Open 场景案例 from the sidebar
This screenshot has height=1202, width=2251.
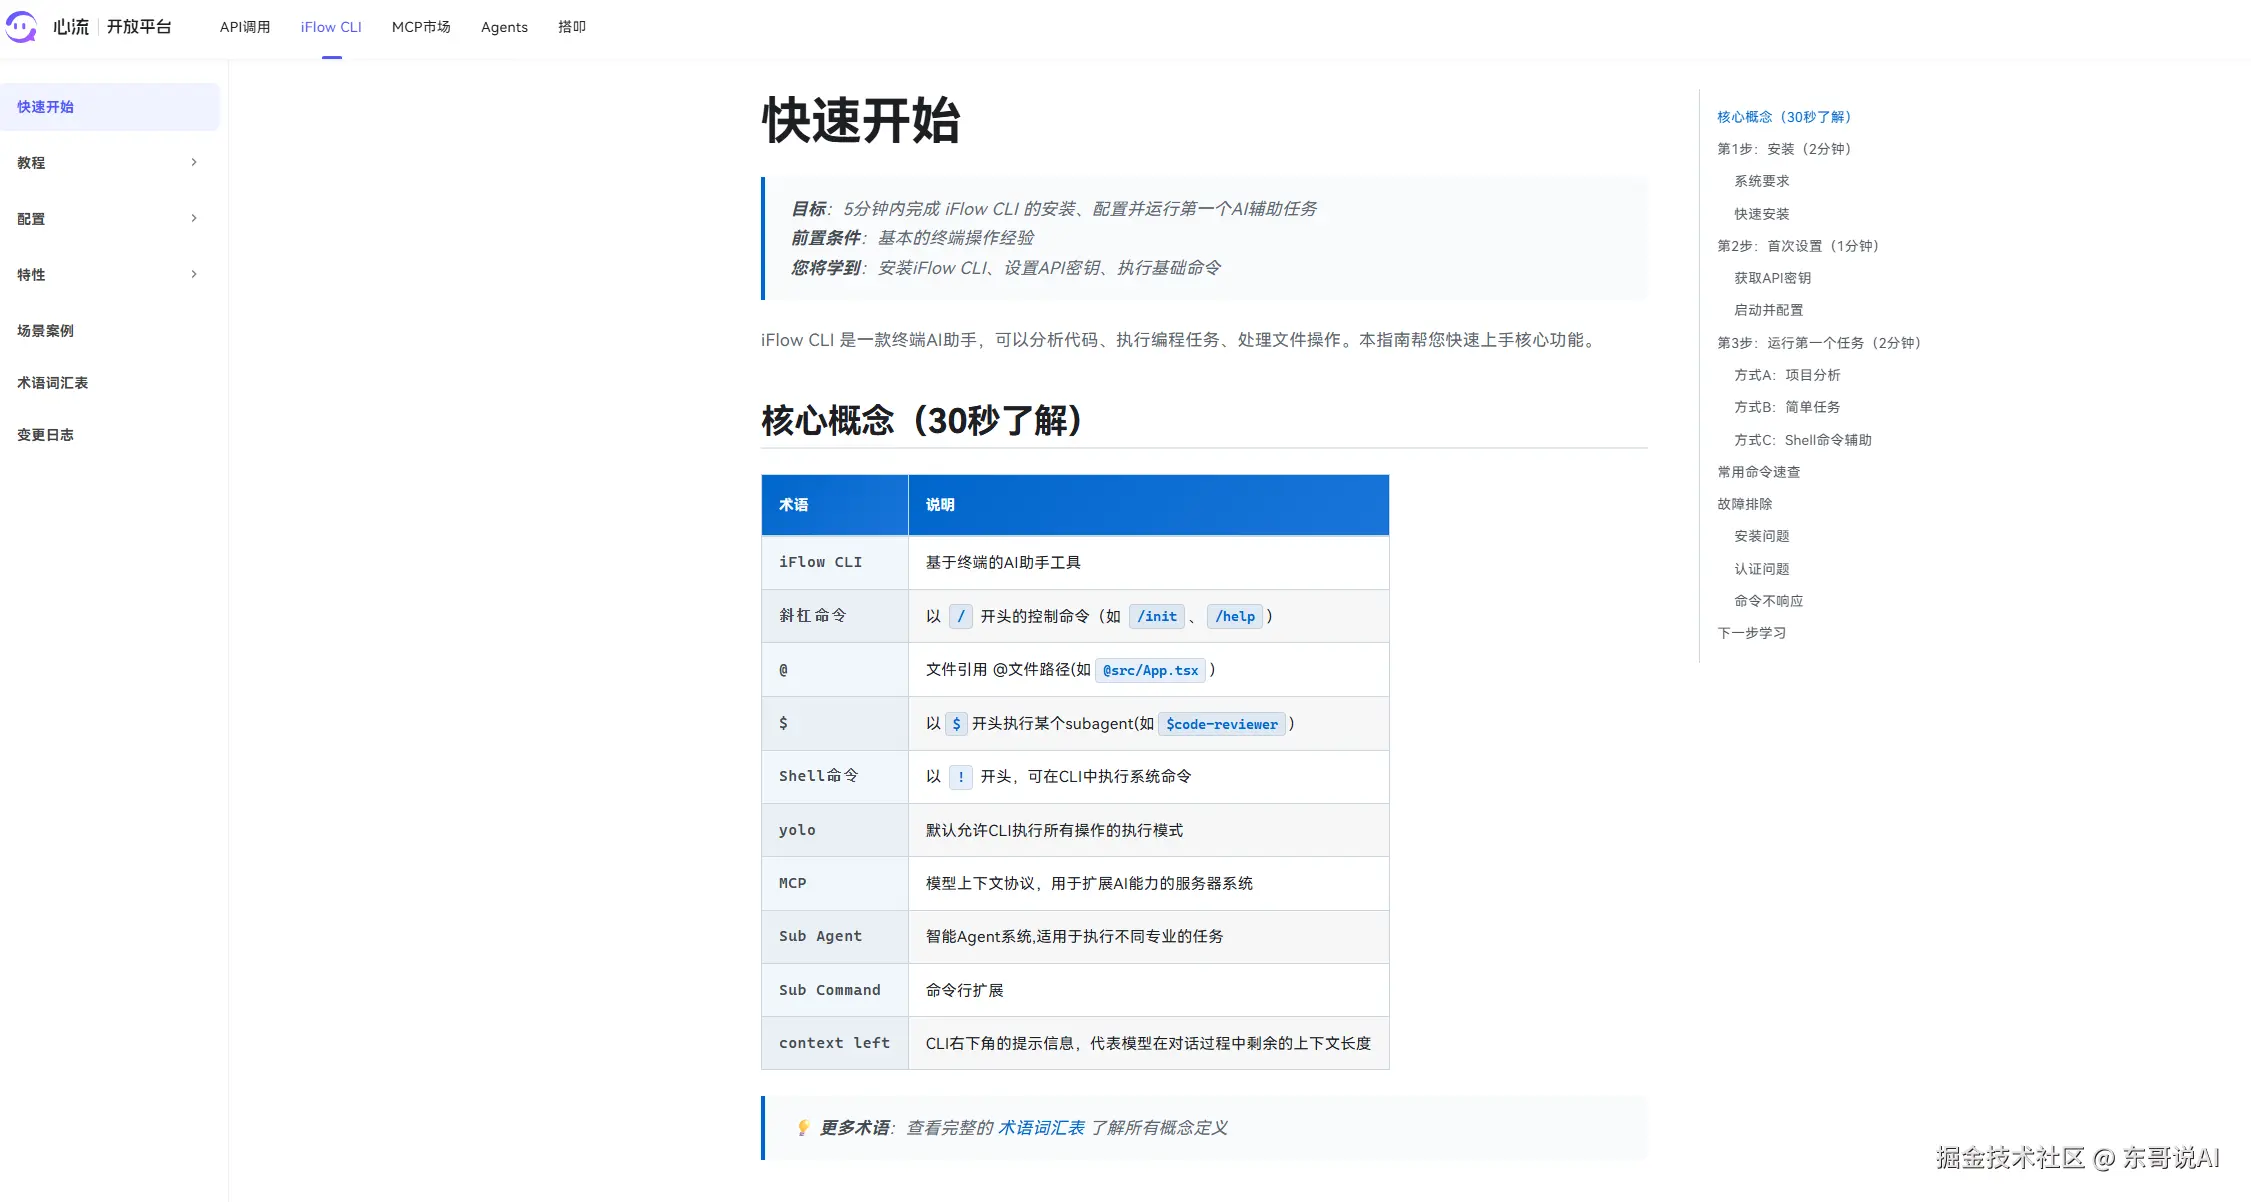(x=46, y=330)
